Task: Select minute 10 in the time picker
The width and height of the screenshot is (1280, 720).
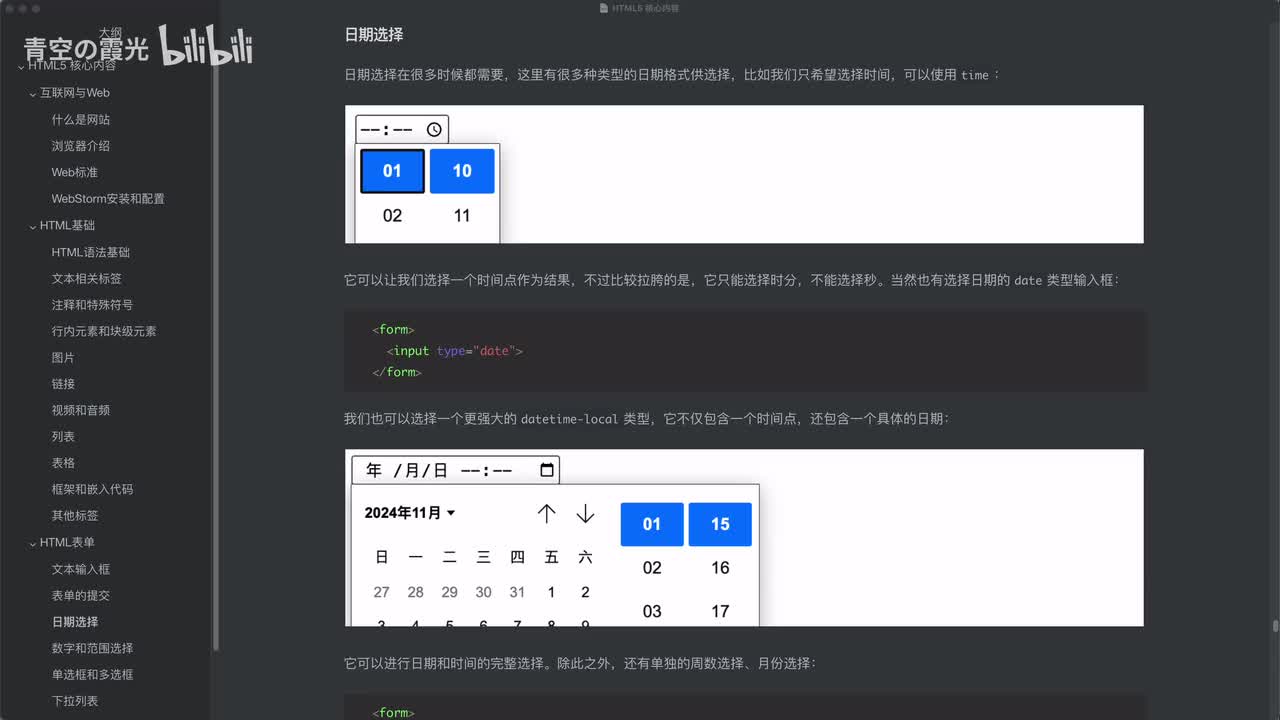Action: (x=462, y=171)
